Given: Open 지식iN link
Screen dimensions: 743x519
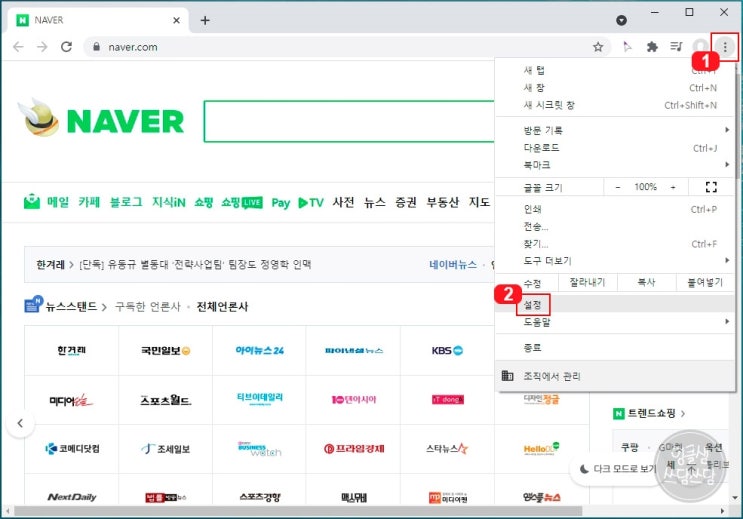Looking at the screenshot, I should tap(169, 202).
